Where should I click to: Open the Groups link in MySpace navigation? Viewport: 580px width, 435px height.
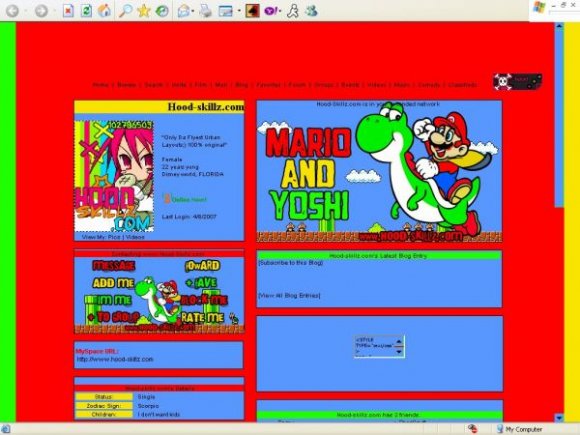point(324,85)
